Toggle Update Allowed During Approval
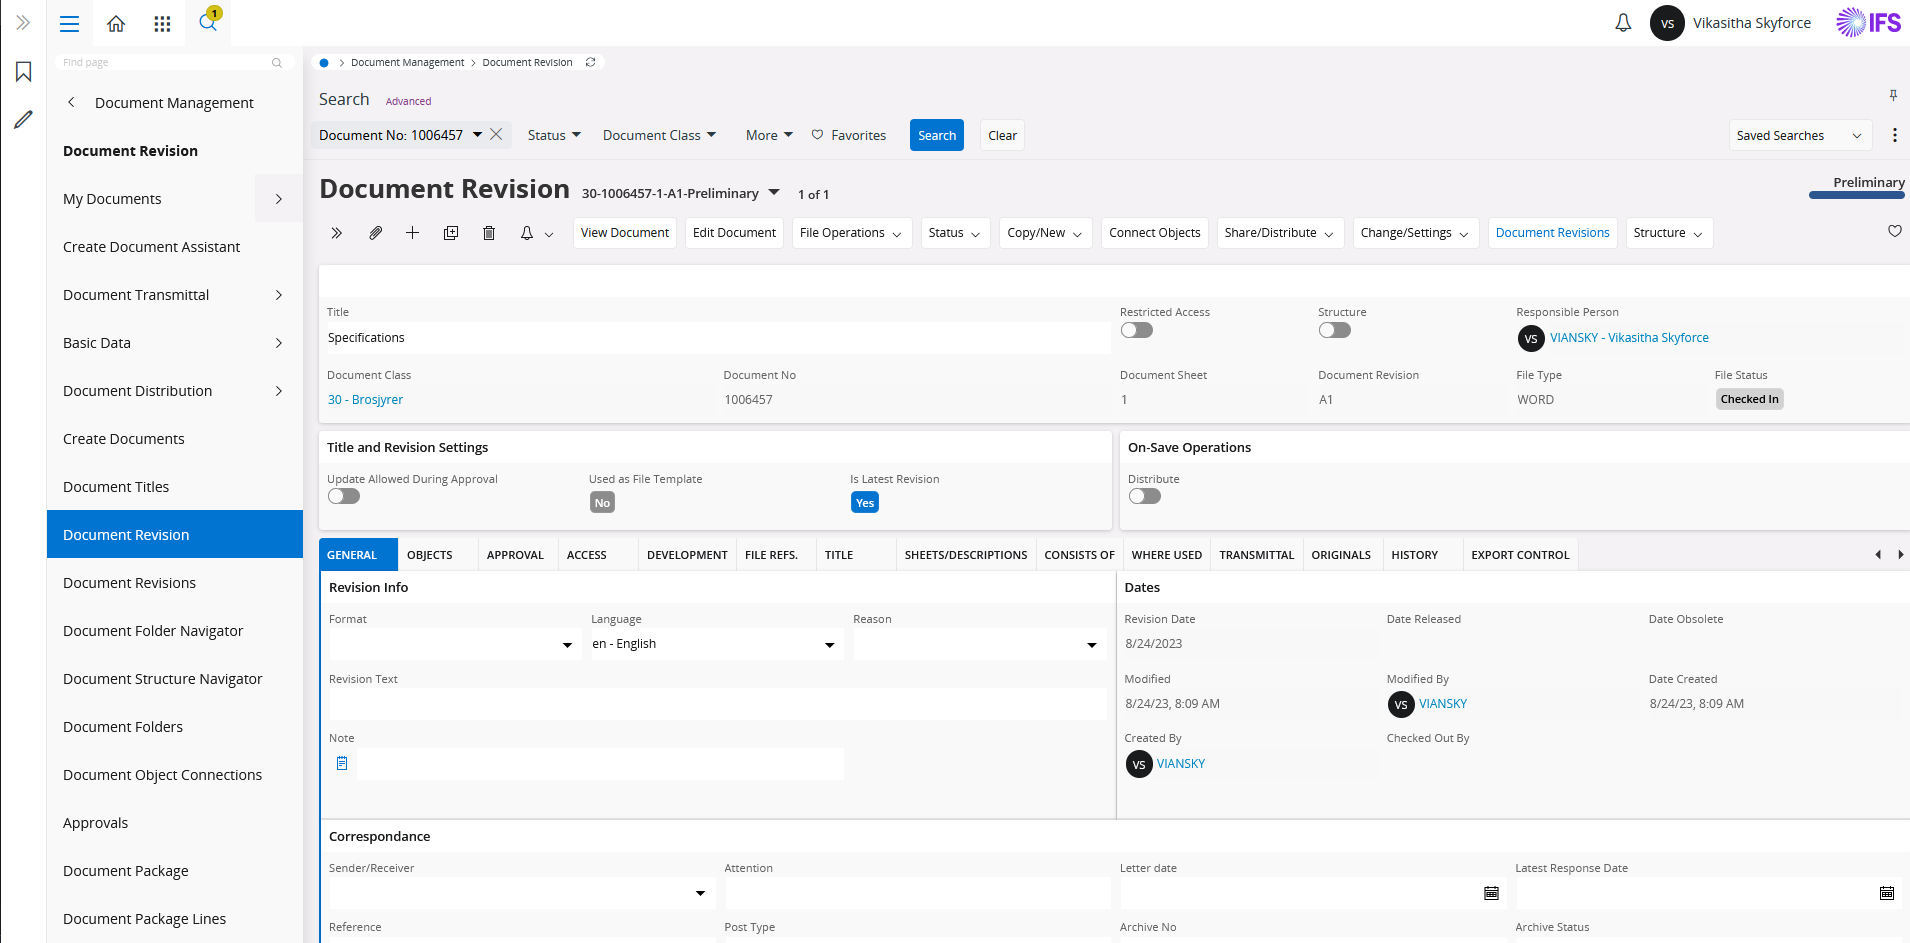 click(x=344, y=497)
